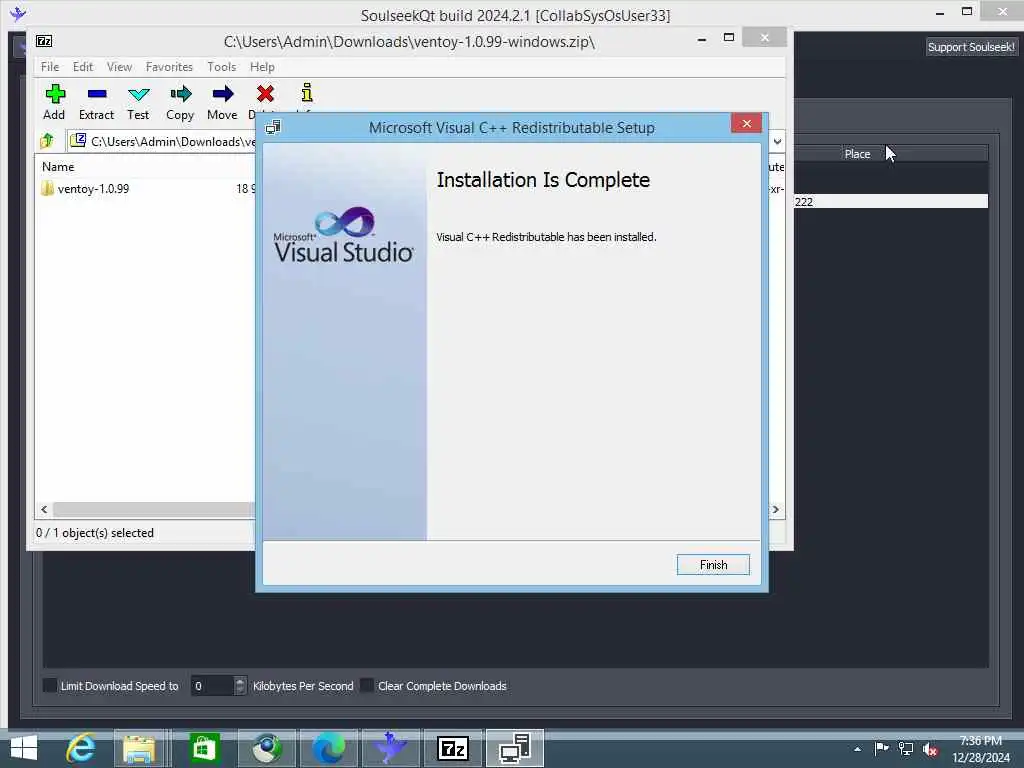
Task: Open Microsoft Edge from taskbar
Action: pyautogui.click(x=329, y=748)
